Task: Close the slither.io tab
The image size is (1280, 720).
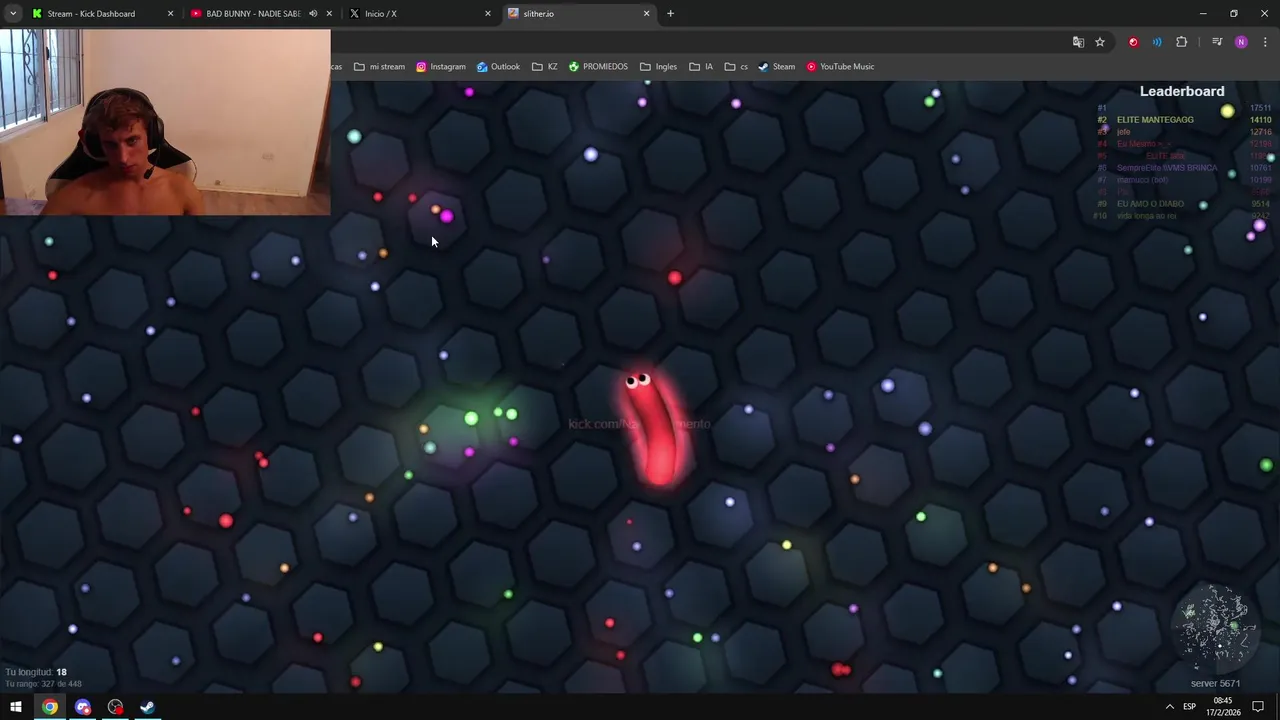Action: point(647,14)
